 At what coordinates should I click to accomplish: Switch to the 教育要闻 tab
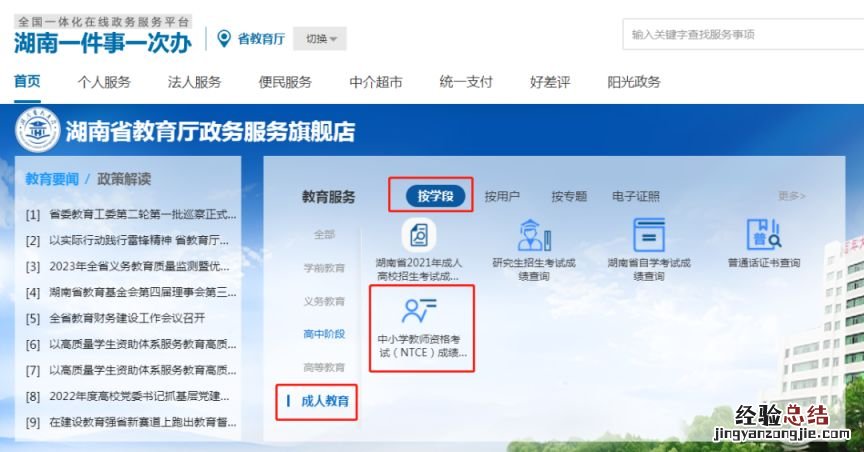(52, 179)
